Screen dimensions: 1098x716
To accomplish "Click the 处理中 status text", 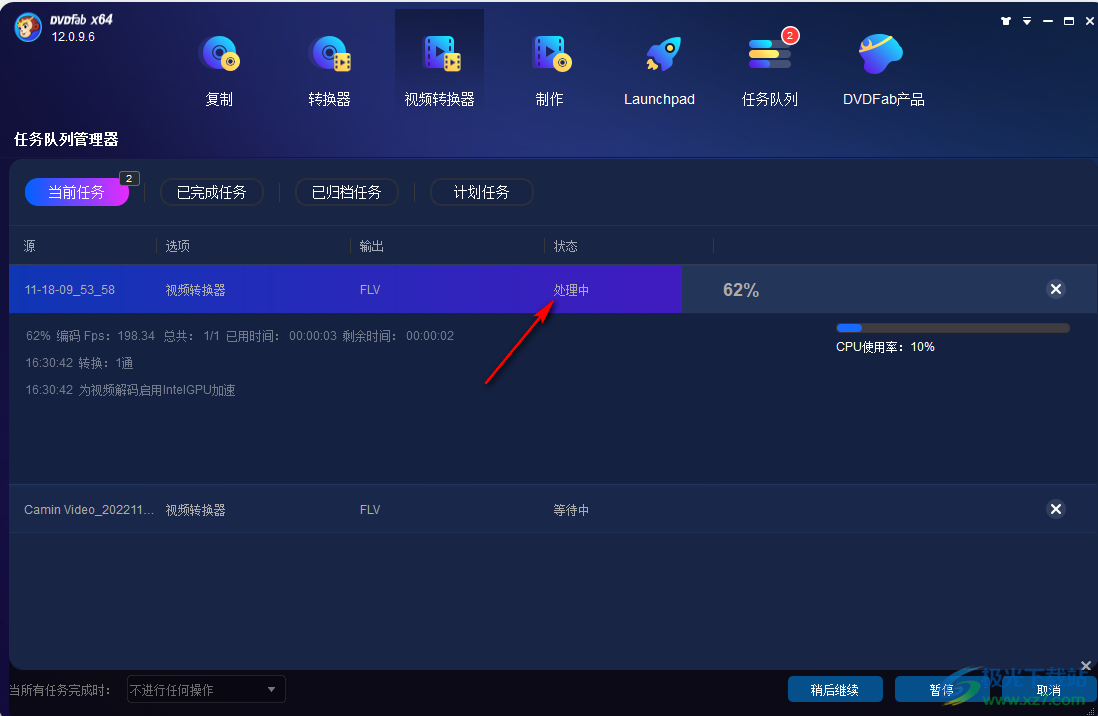I will tap(571, 290).
